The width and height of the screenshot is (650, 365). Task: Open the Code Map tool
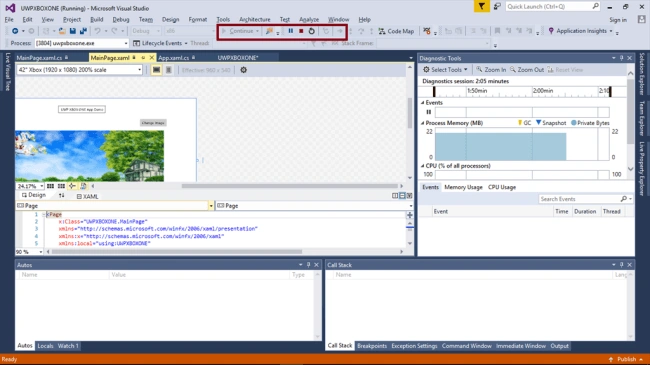(397, 31)
